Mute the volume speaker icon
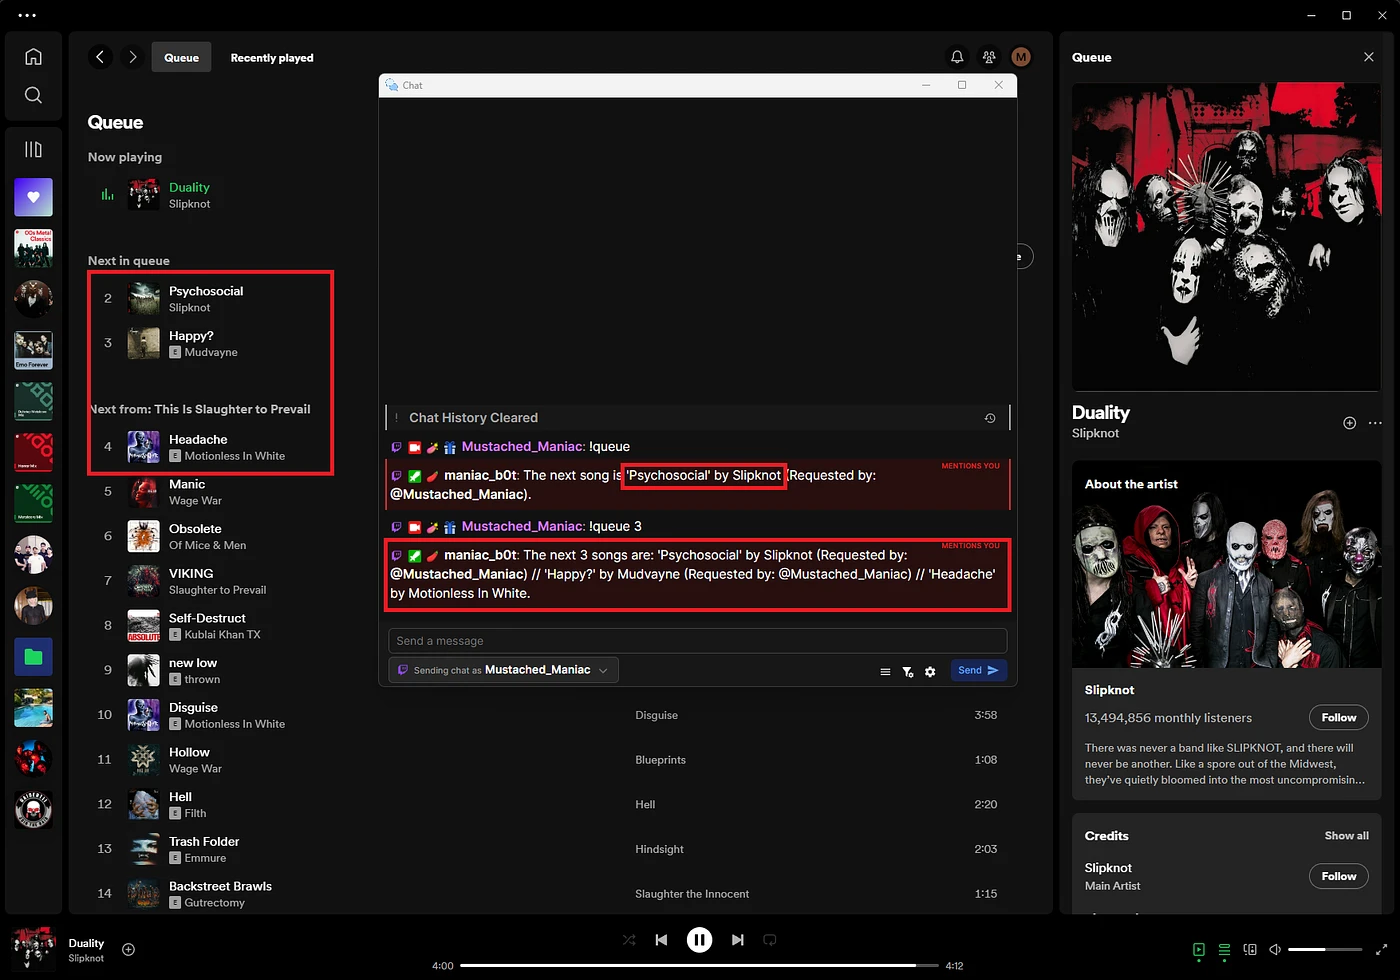This screenshot has height=980, width=1400. pyautogui.click(x=1275, y=950)
